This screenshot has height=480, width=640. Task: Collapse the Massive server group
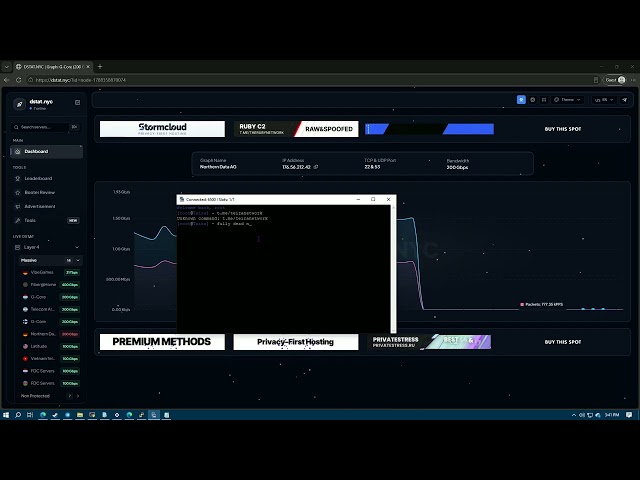point(78,260)
